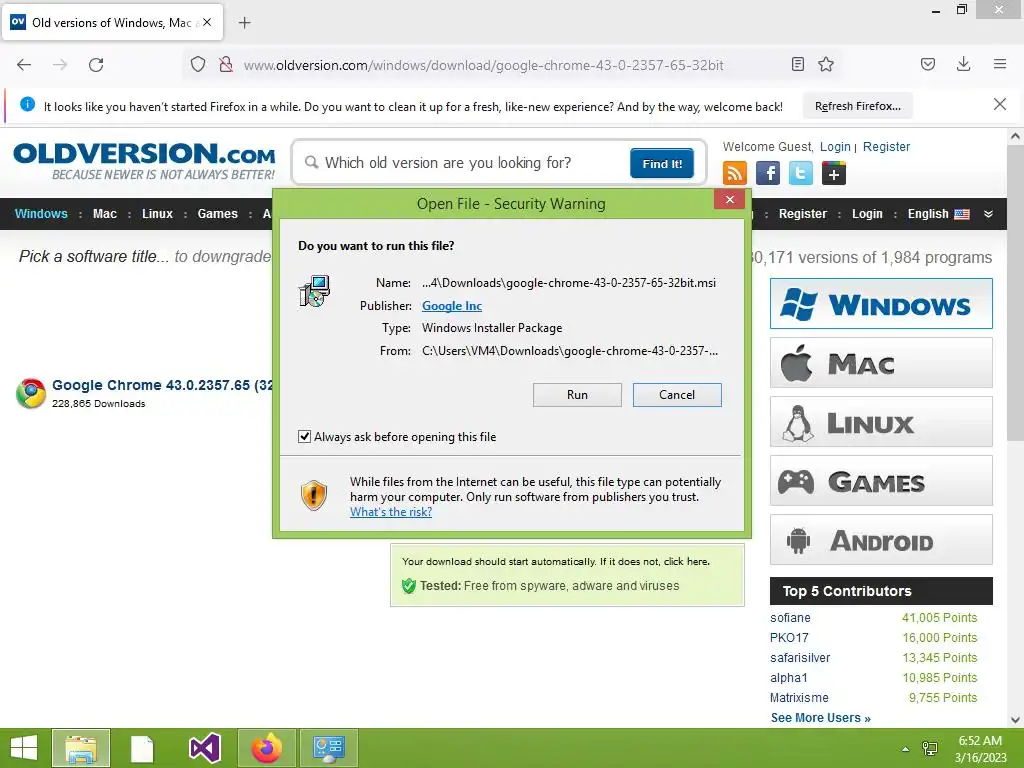This screenshot has width=1024, height=768.
Task: Click Cancel in the Security Warning dialog
Action: point(677,394)
